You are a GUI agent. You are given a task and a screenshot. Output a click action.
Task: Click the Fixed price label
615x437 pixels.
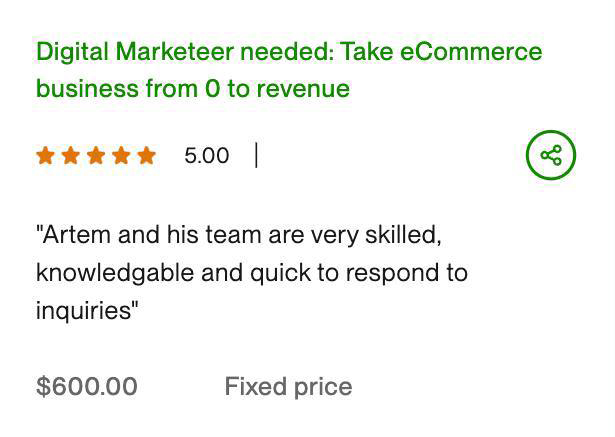(x=288, y=387)
